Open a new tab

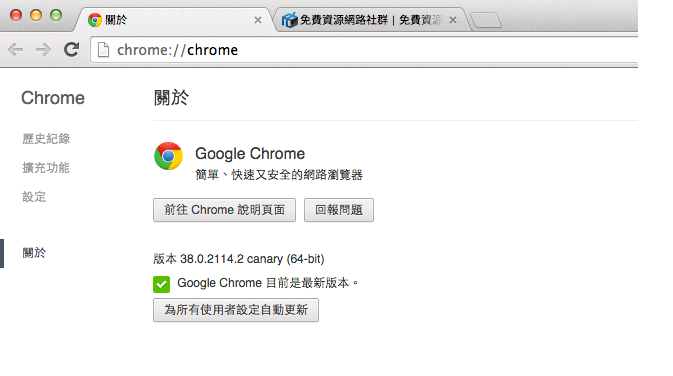(x=486, y=20)
